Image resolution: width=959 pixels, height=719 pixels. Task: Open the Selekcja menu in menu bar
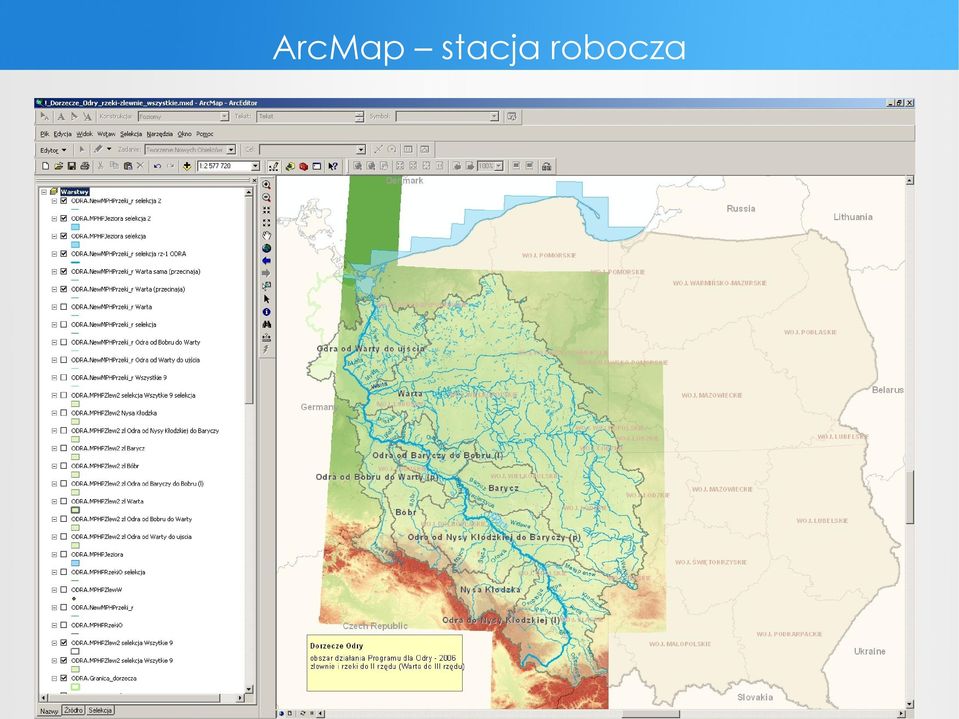click(x=131, y=134)
